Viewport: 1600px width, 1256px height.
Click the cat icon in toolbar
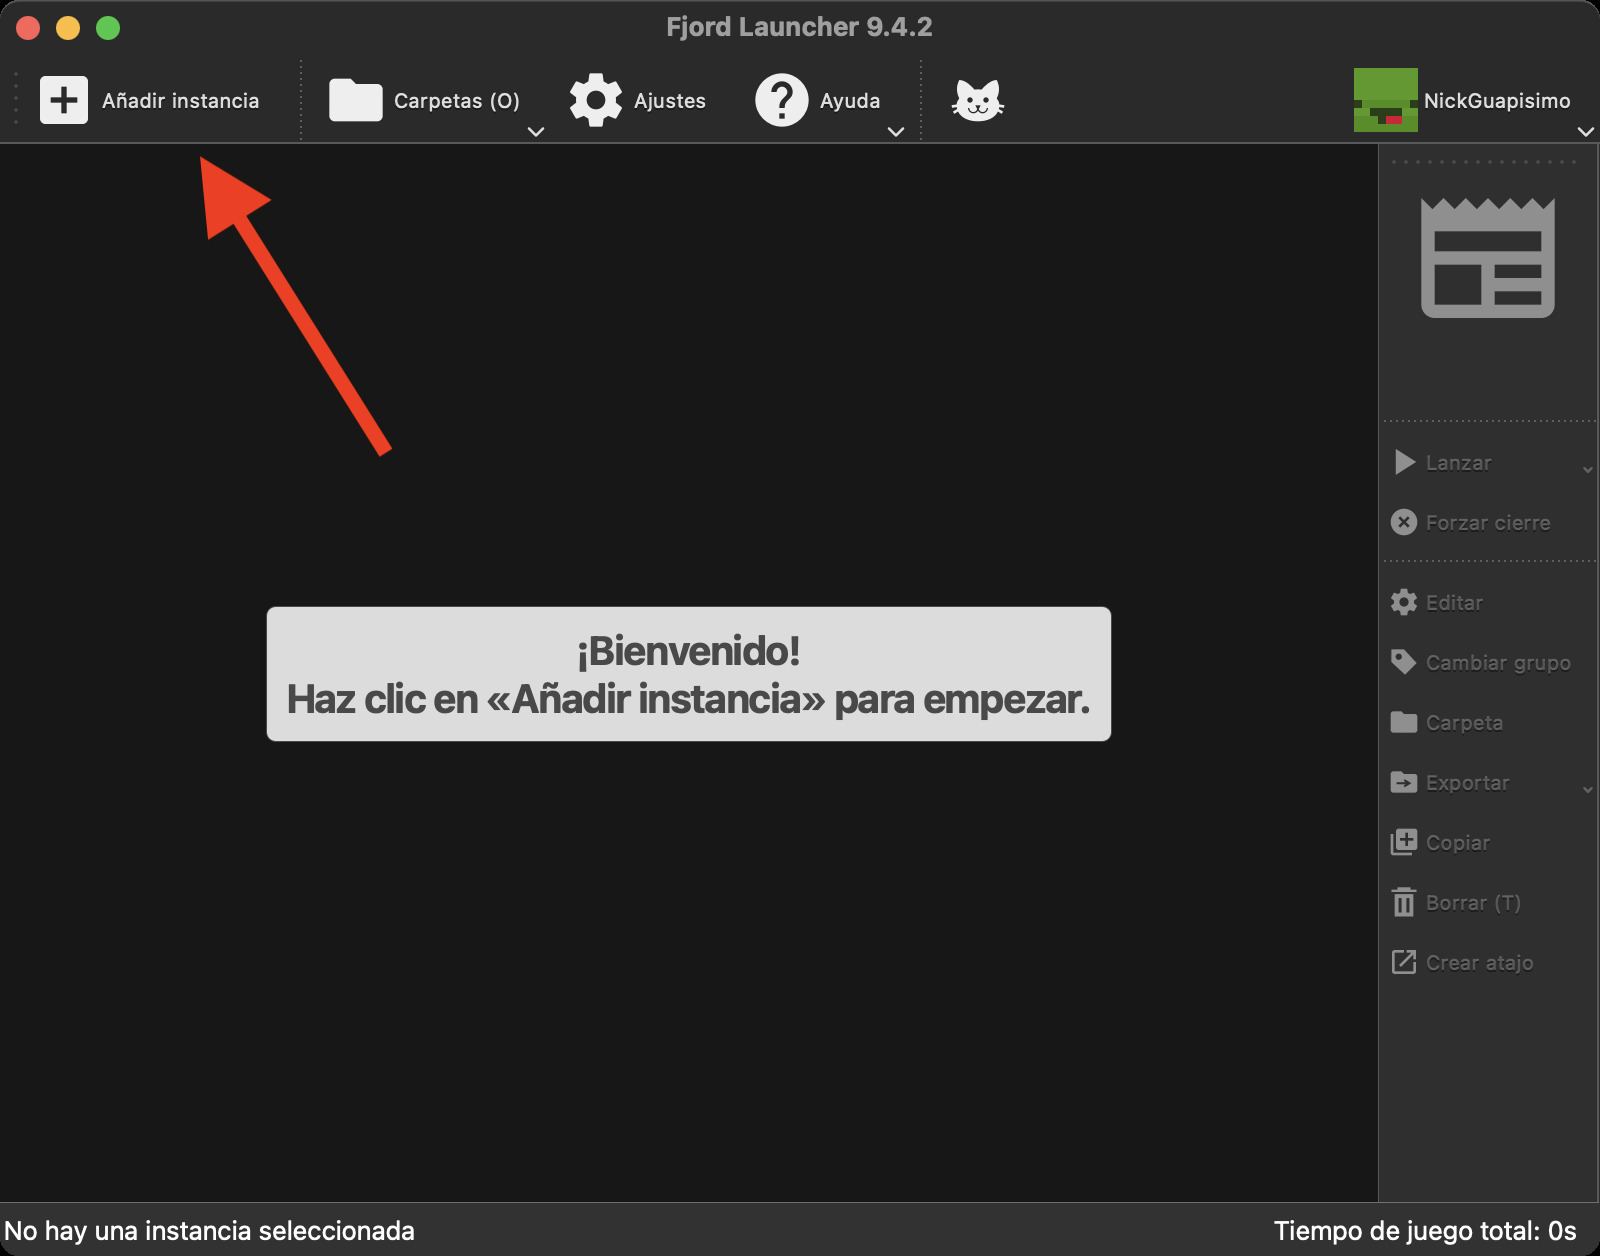pyautogui.click(x=977, y=100)
